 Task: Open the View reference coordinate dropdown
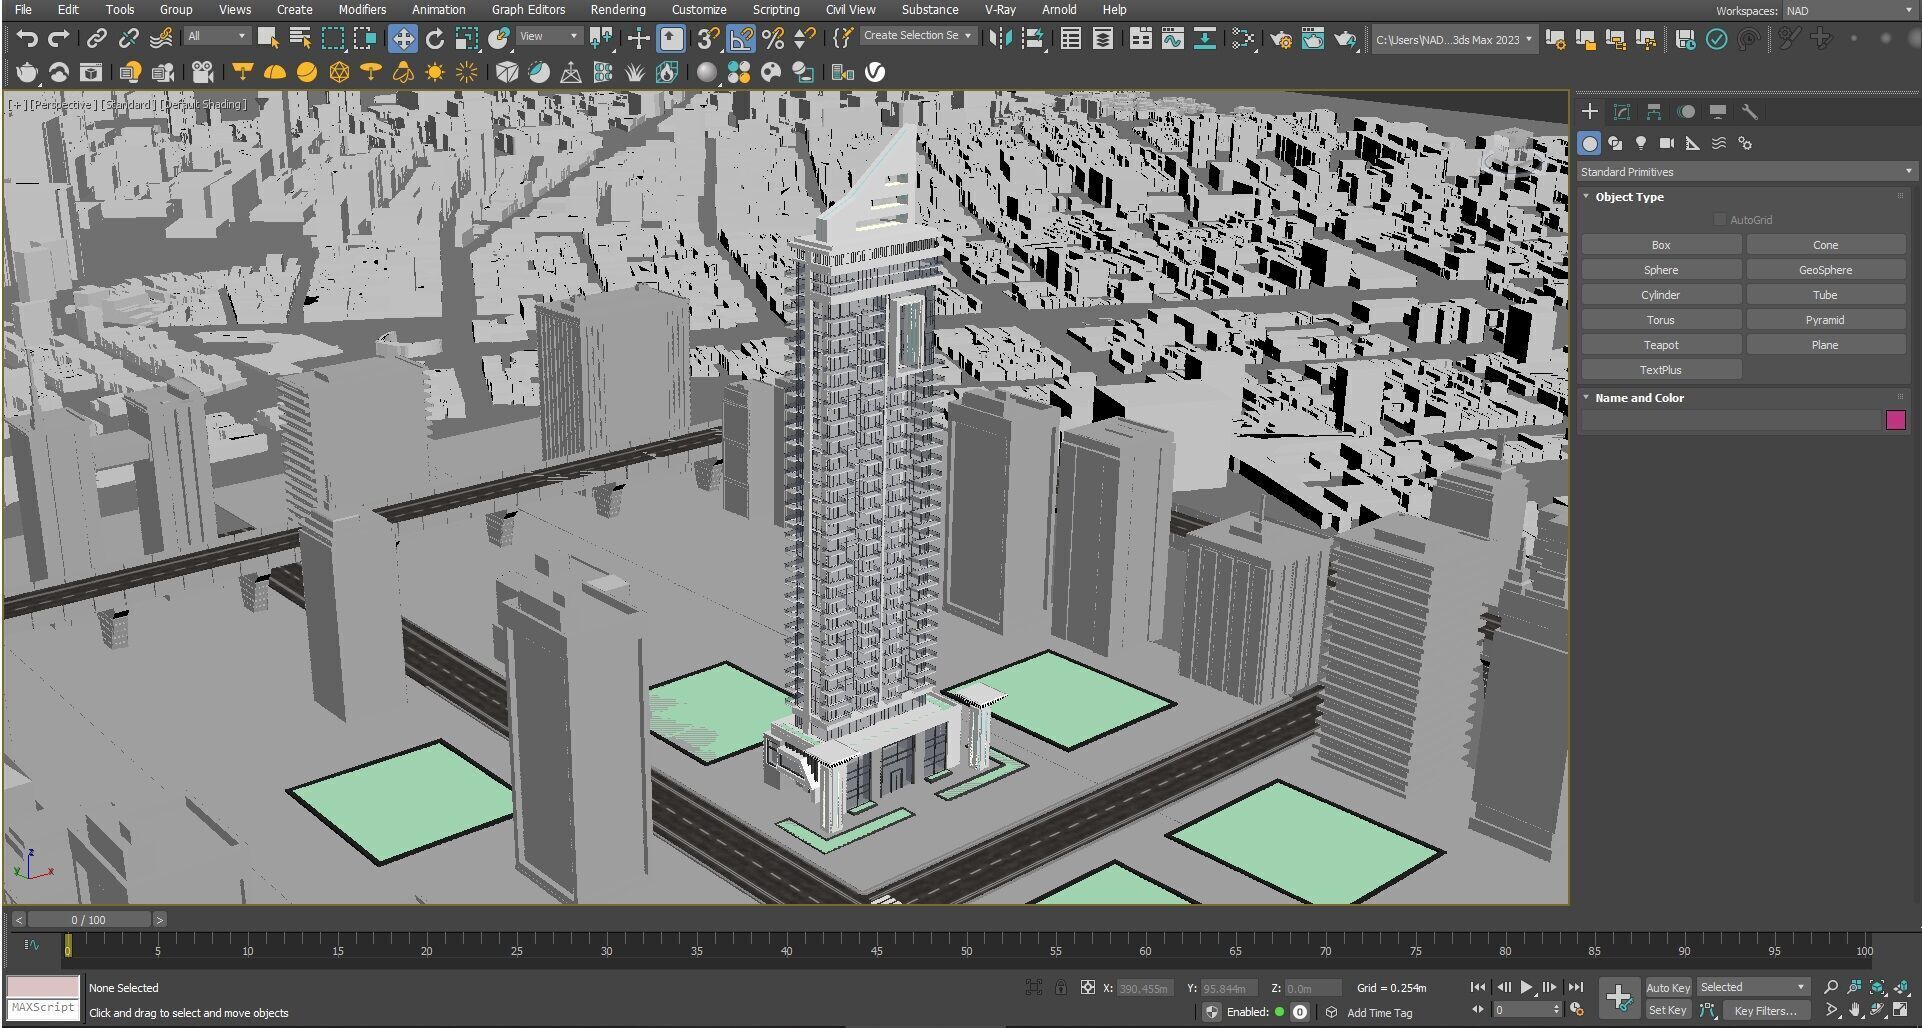click(548, 36)
